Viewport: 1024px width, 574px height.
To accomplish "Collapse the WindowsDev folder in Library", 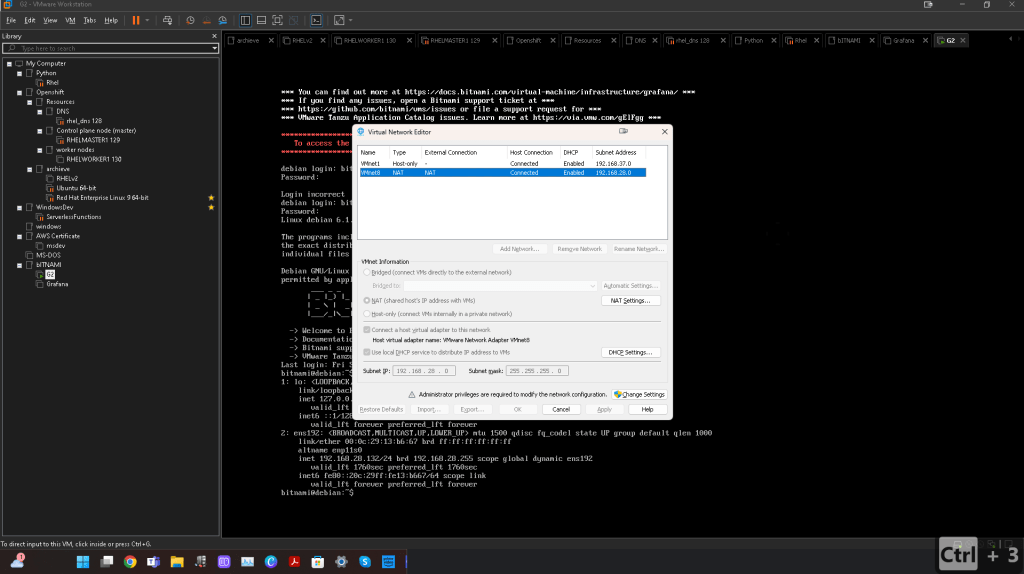I will tap(20, 208).
